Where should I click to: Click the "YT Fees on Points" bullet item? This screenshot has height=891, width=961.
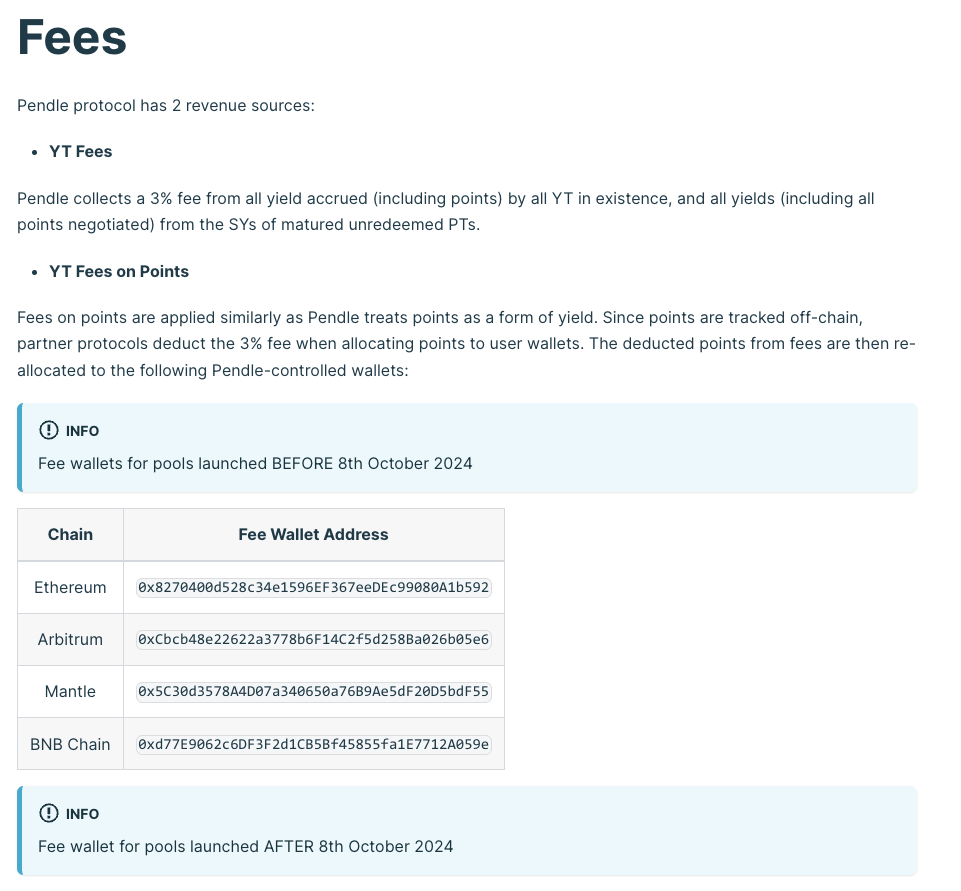[x=118, y=272]
